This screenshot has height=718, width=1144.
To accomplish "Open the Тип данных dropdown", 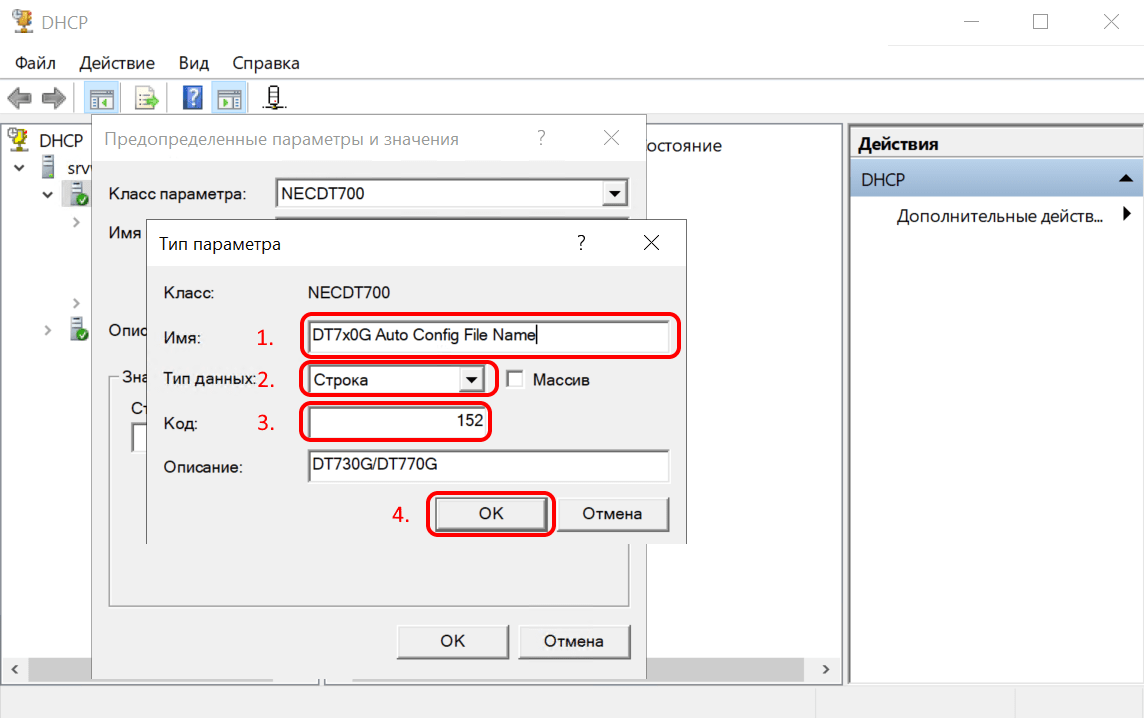I will (469, 380).
